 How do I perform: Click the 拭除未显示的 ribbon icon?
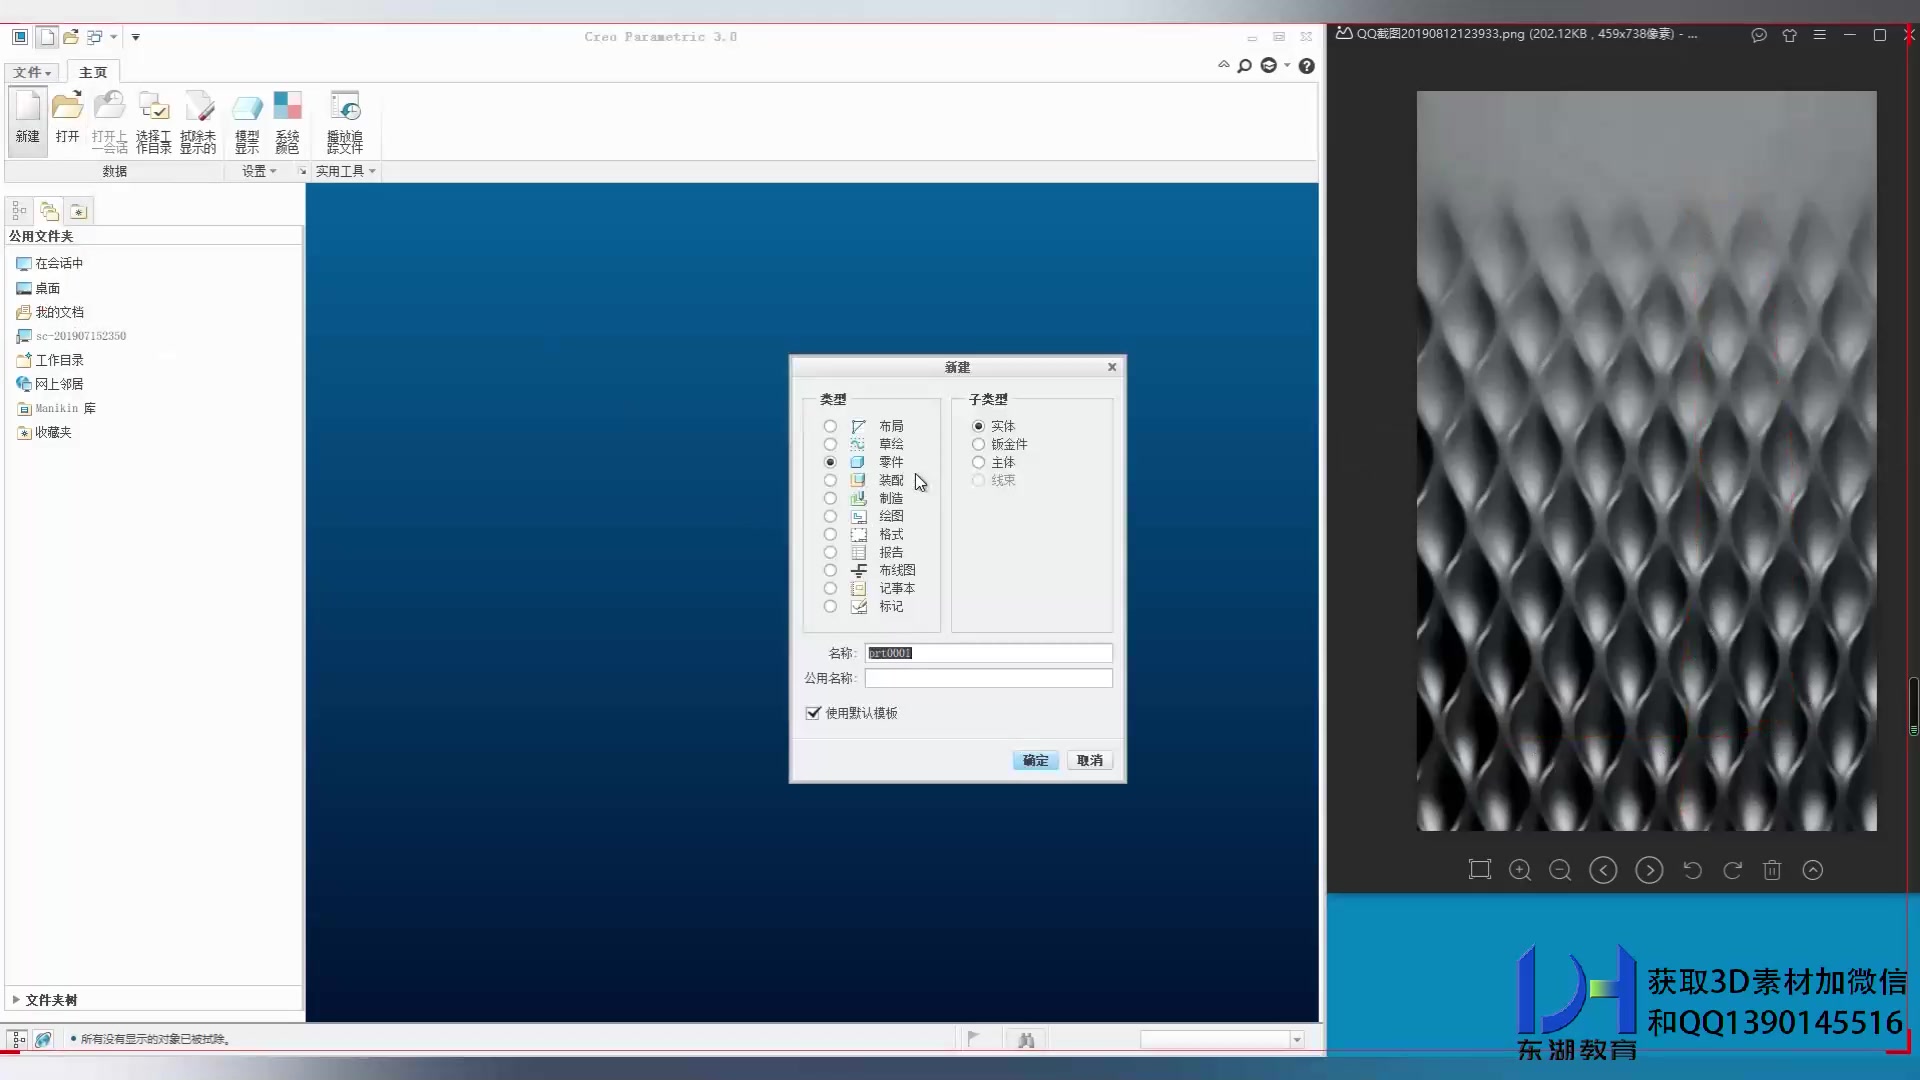pos(198,120)
